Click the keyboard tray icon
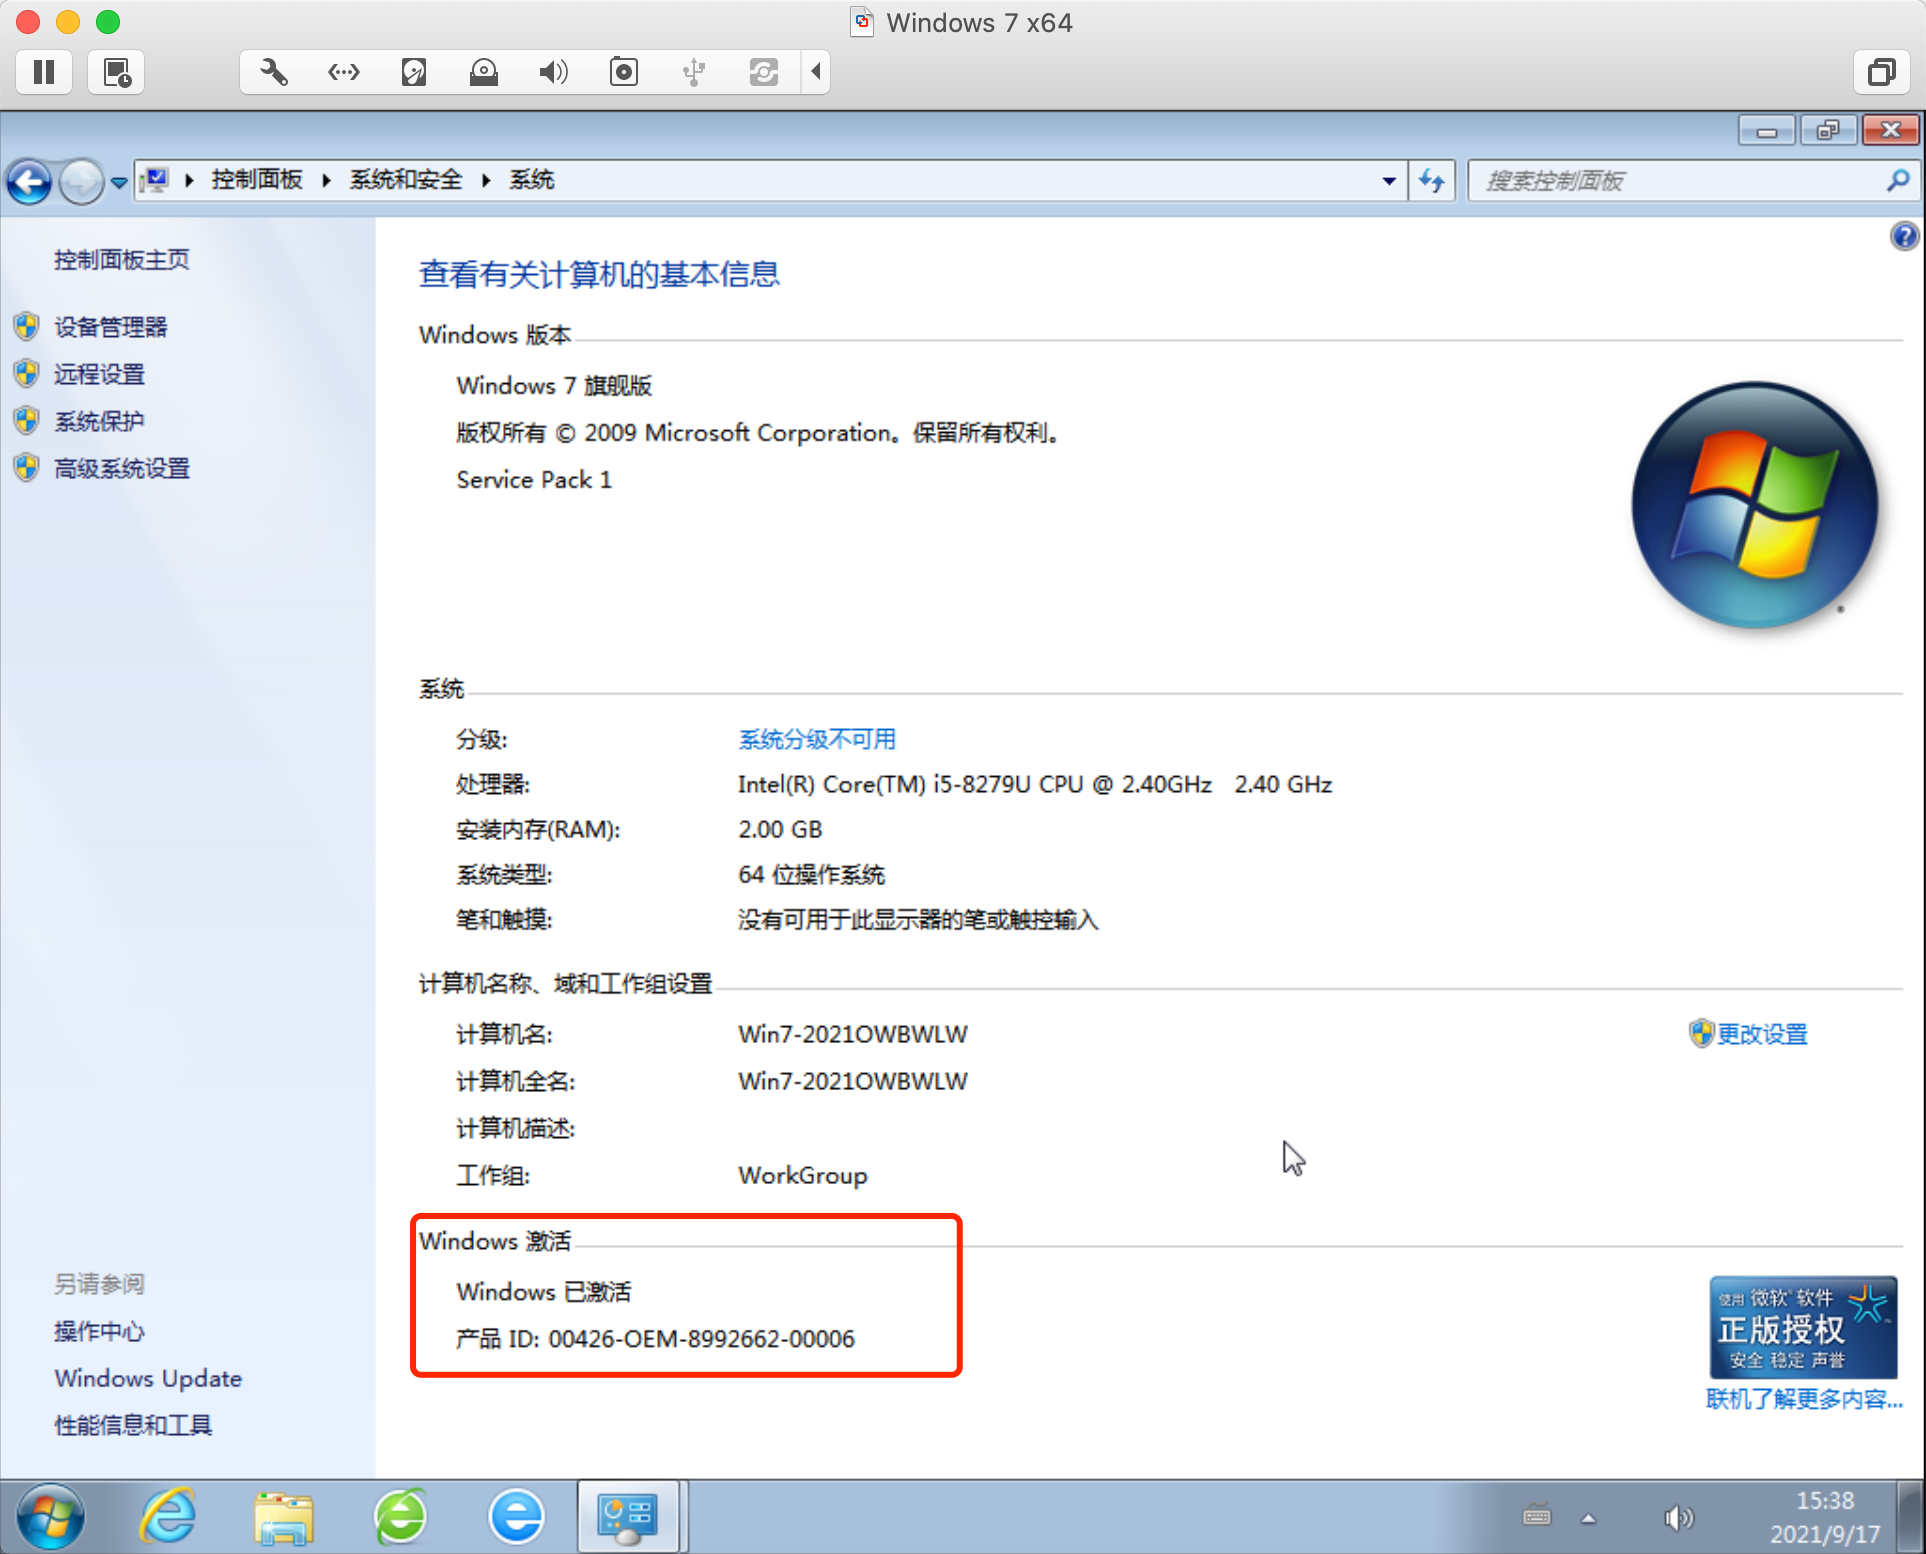The width and height of the screenshot is (1926, 1554). [1537, 1517]
